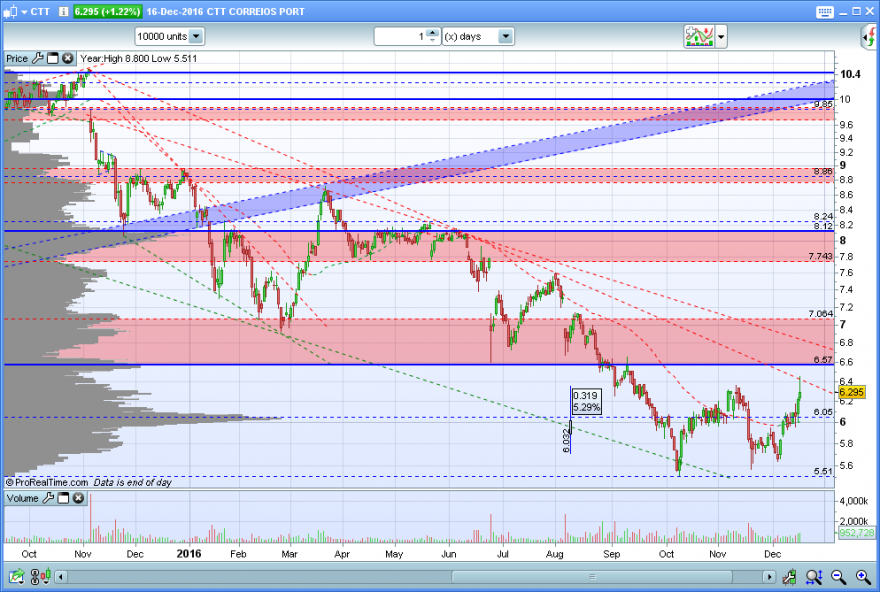Open Price panel wrench settings
The width and height of the screenshot is (880, 592).
click(38, 58)
